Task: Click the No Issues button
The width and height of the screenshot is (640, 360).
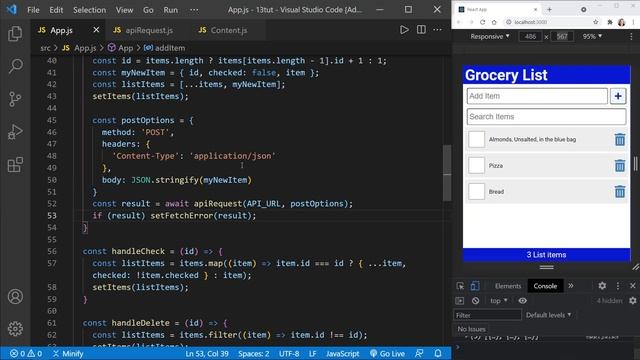Action: point(471,329)
